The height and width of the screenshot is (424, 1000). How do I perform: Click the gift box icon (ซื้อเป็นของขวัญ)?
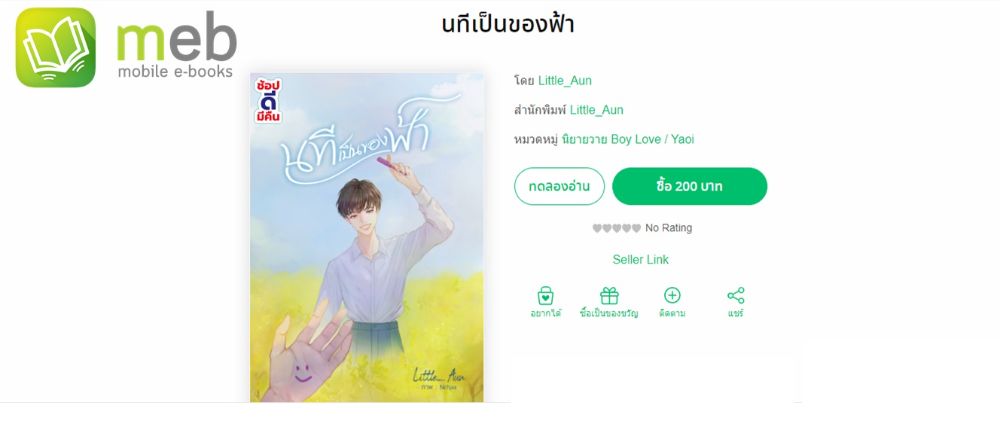point(609,295)
